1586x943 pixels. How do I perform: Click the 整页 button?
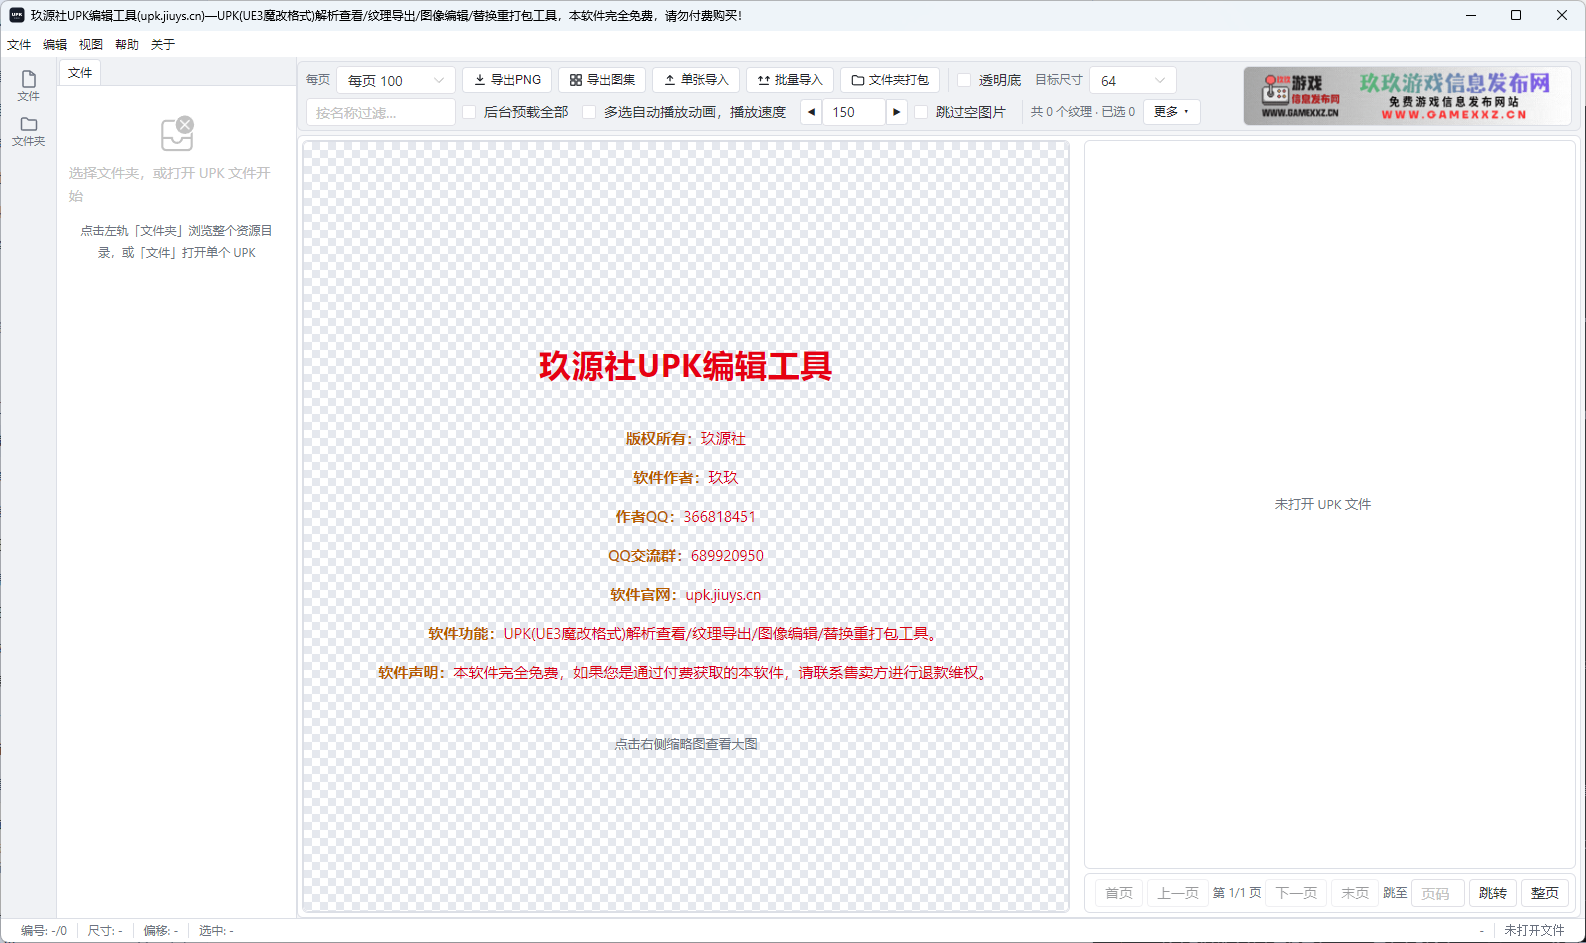click(x=1545, y=893)
